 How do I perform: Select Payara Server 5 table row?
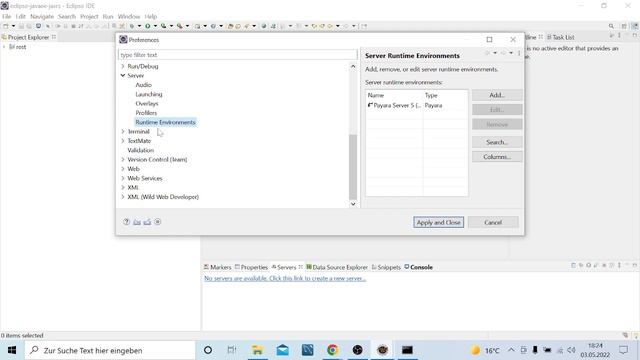[416, 105]
